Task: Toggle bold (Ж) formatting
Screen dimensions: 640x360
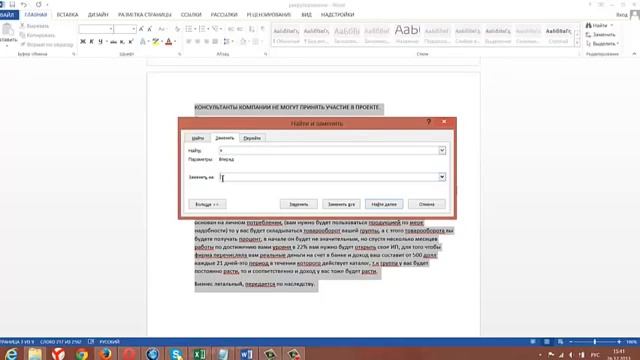Action: (x=83, y=42)
